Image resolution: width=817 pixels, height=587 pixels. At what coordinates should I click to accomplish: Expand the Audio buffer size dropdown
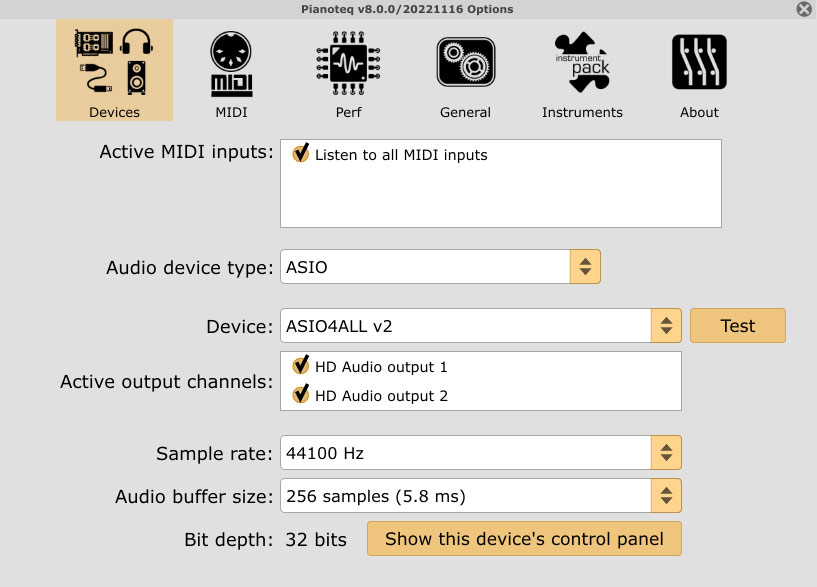481,496
